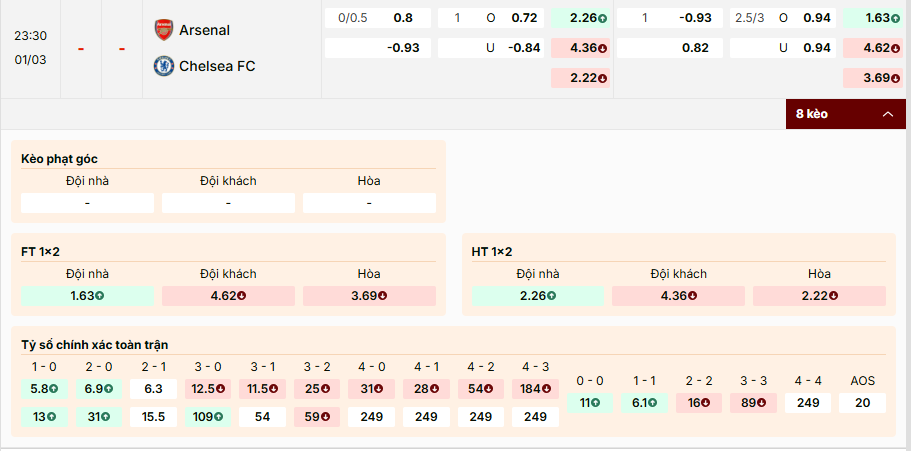911x451 pixels.
Task: Click the Arsenal team name
Action: (x=204, y=30)
